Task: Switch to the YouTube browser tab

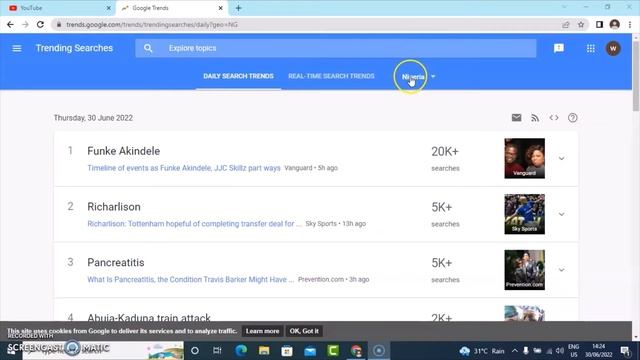Action: [x=58, y=8]
